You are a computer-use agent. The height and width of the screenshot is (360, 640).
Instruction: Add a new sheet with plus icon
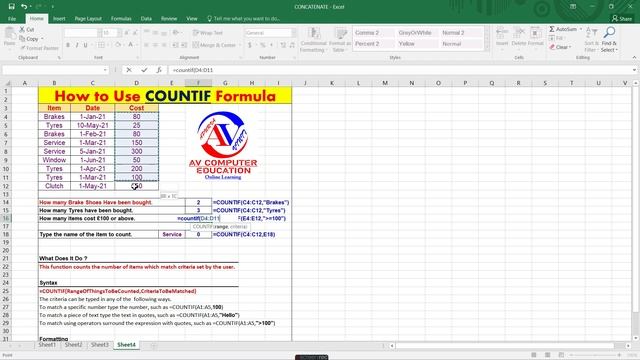[x=153, y=346]
